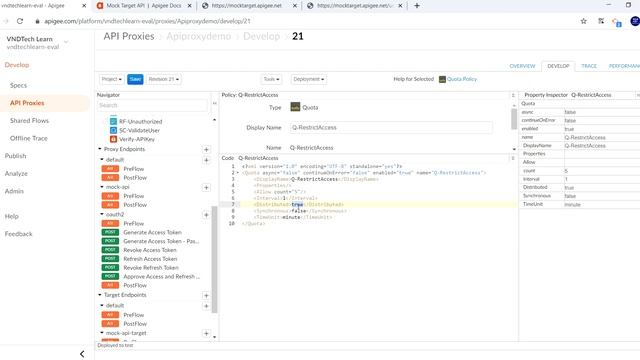The height and width of the screenshot is (360, 640).
Task: Collapse the Target Endpoints section
Action: pyautogui.click(x=100, y=295)
